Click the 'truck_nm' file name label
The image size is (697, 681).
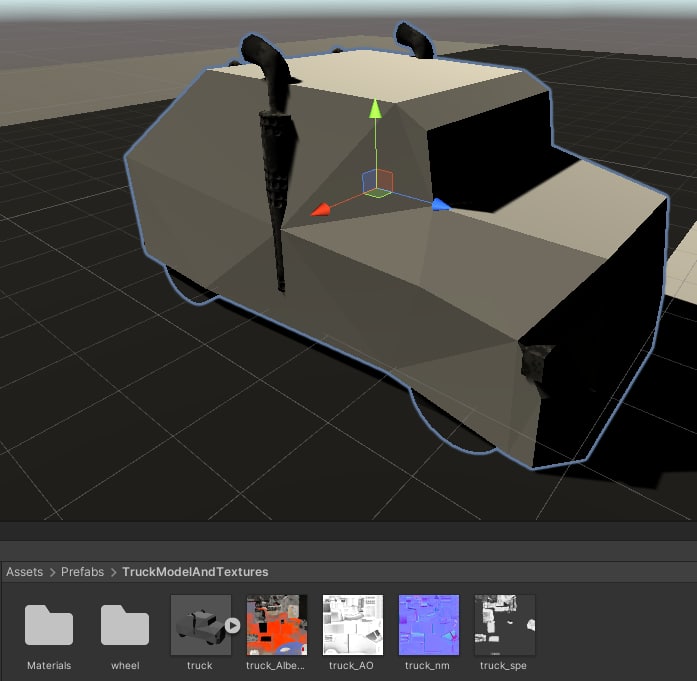(427, 665)
